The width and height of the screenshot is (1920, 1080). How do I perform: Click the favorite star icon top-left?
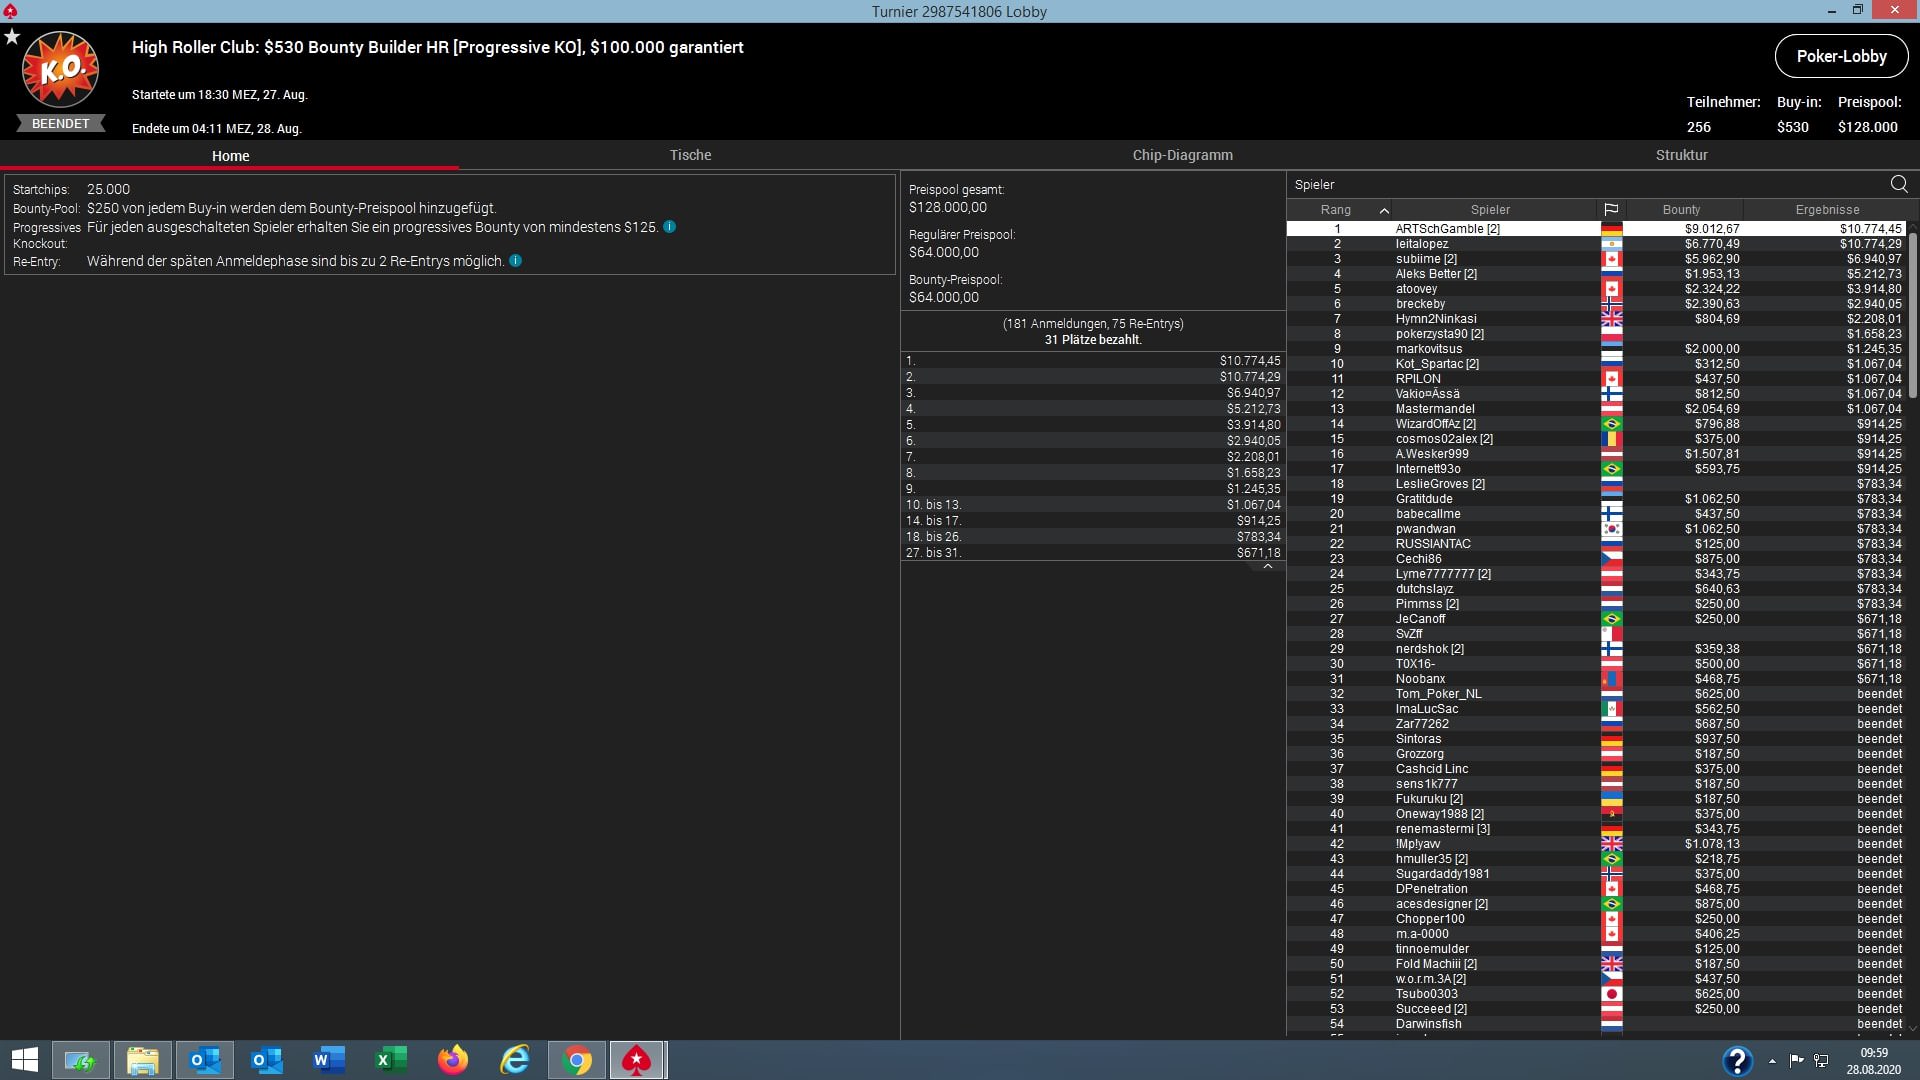(x=12, y=37)
